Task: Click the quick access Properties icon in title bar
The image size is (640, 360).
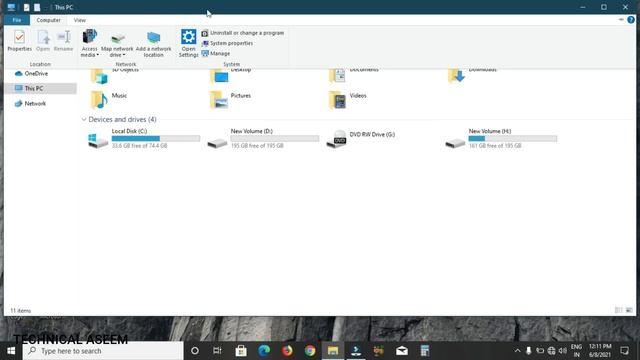Action: [27, 7]
